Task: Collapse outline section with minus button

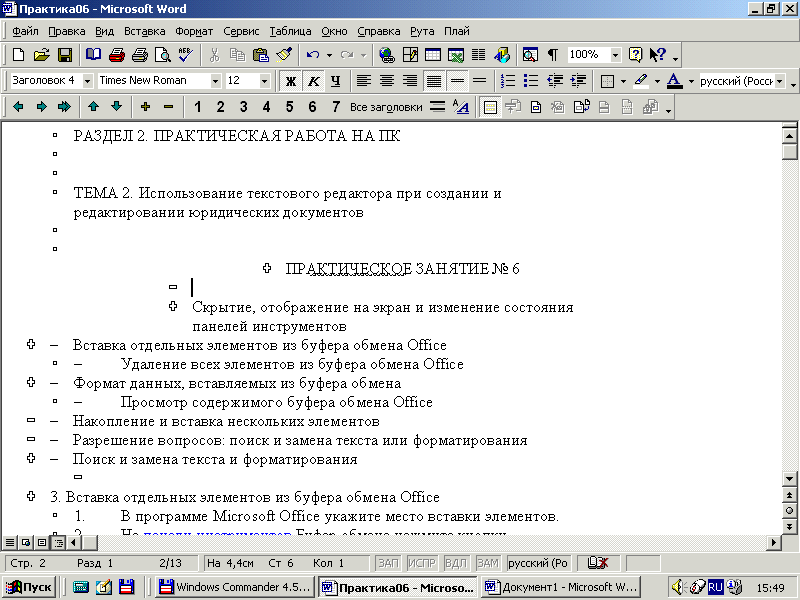Action: 168,107
